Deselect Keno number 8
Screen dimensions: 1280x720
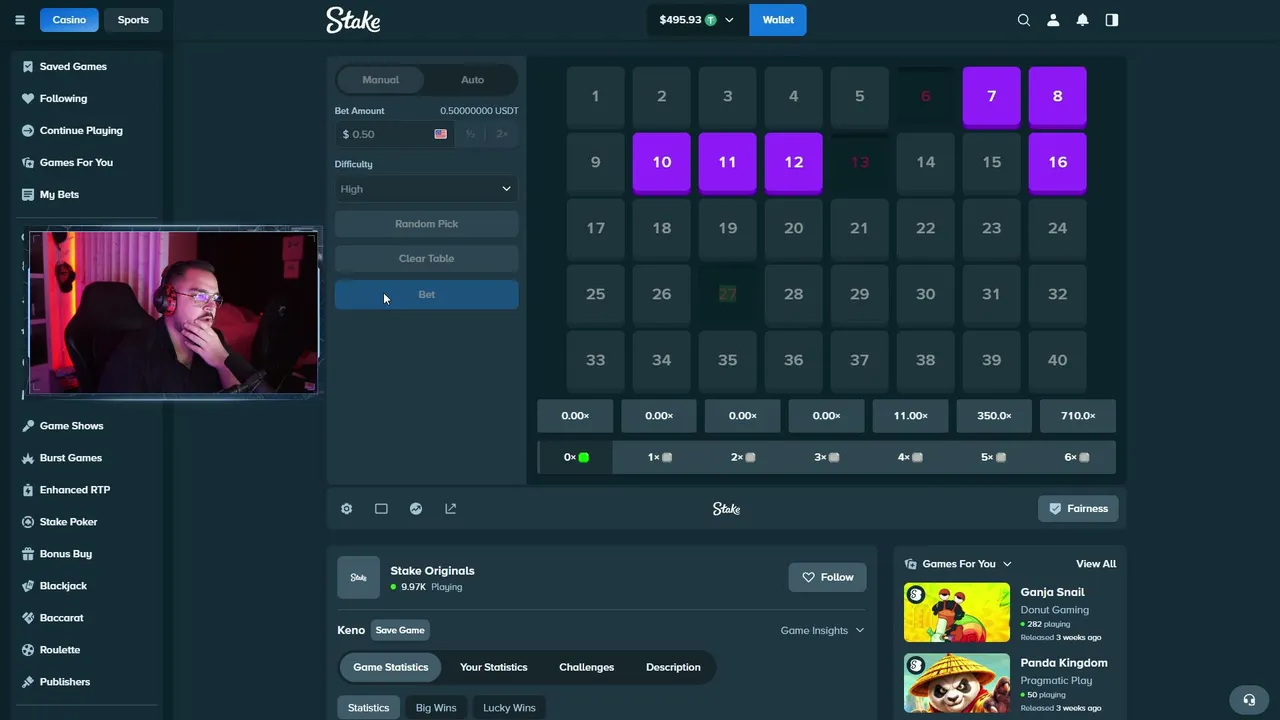point(1057,97)
